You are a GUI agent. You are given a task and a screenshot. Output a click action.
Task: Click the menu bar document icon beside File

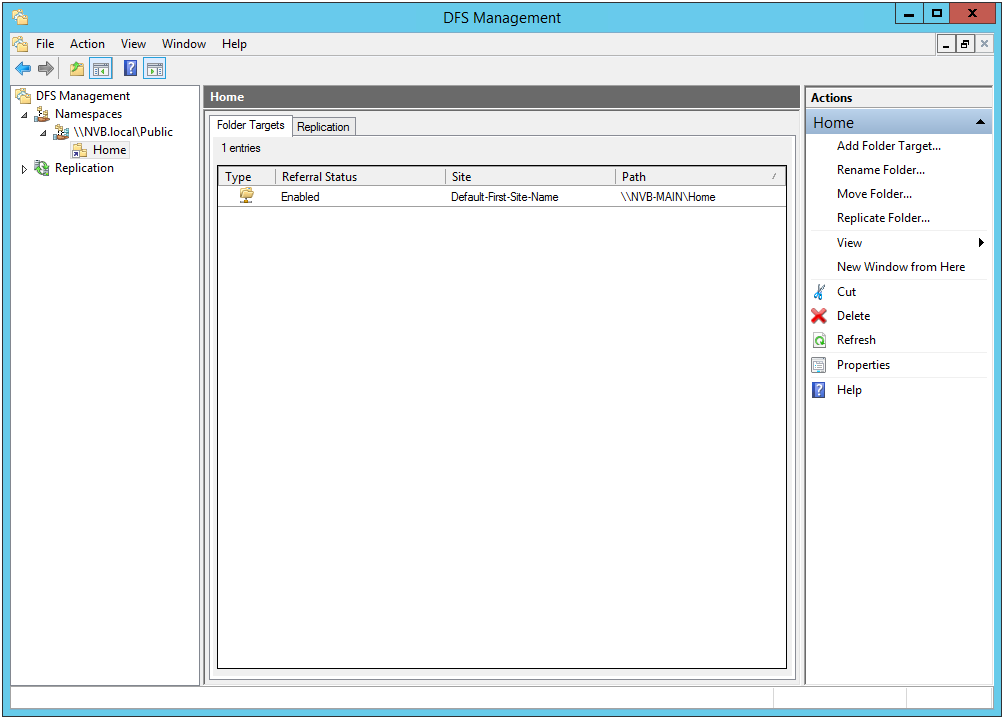click(x=20, y=44)
